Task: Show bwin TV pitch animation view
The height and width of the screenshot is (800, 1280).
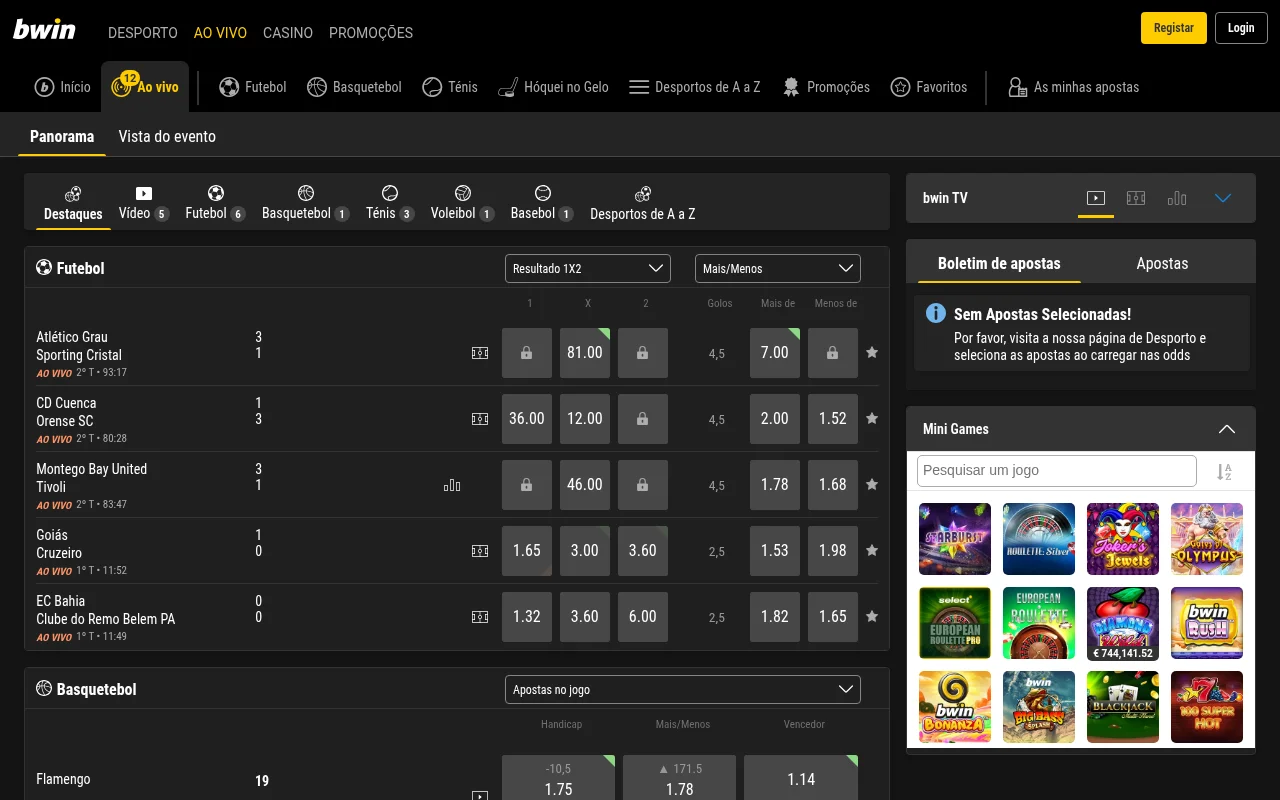Action: (1136, 198)
